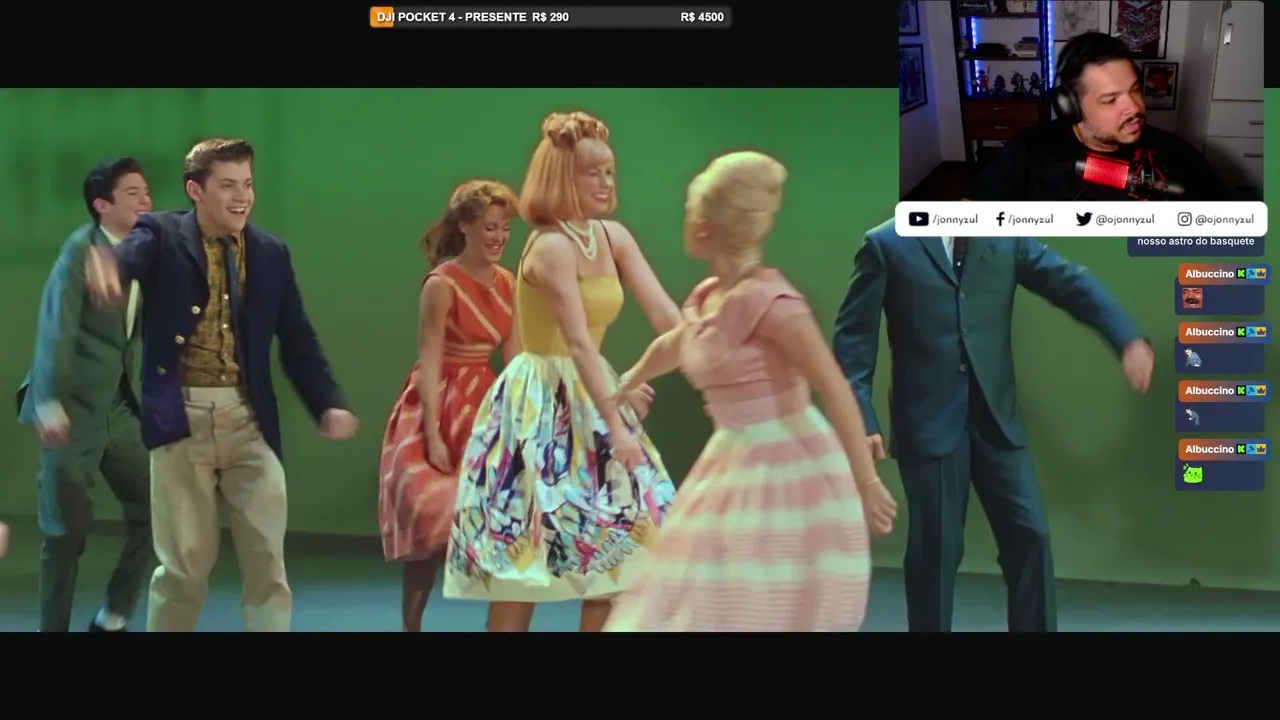1280x720 pixels.
Task: Open the @ojonnyzul Instagram handle
Action: (1224, 219)
